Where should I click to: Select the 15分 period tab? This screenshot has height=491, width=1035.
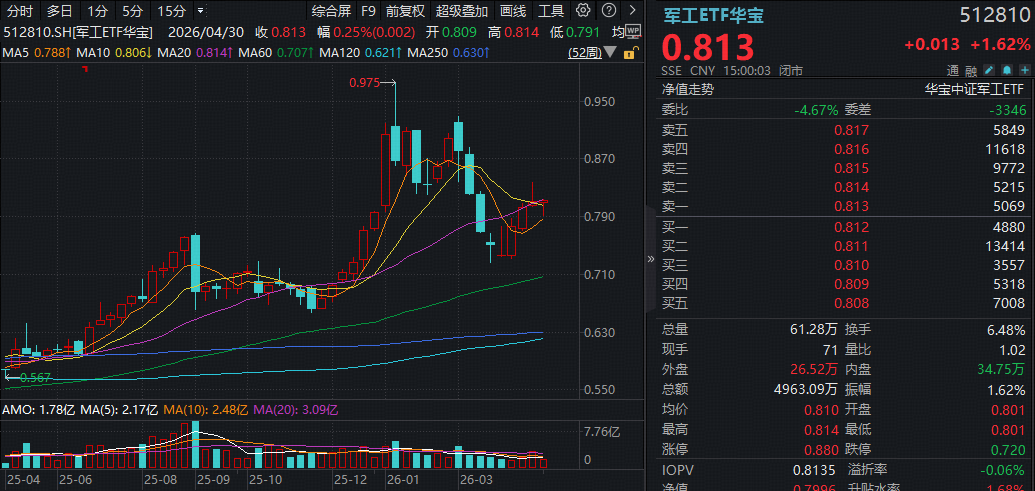click(x=172, y=12)
